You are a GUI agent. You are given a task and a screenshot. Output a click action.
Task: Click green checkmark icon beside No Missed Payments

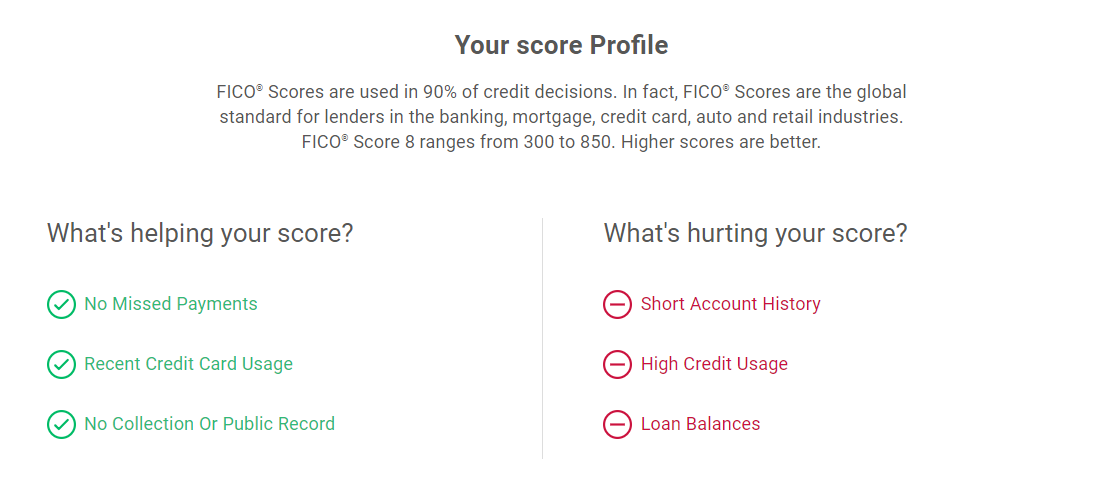coord(61,304)
